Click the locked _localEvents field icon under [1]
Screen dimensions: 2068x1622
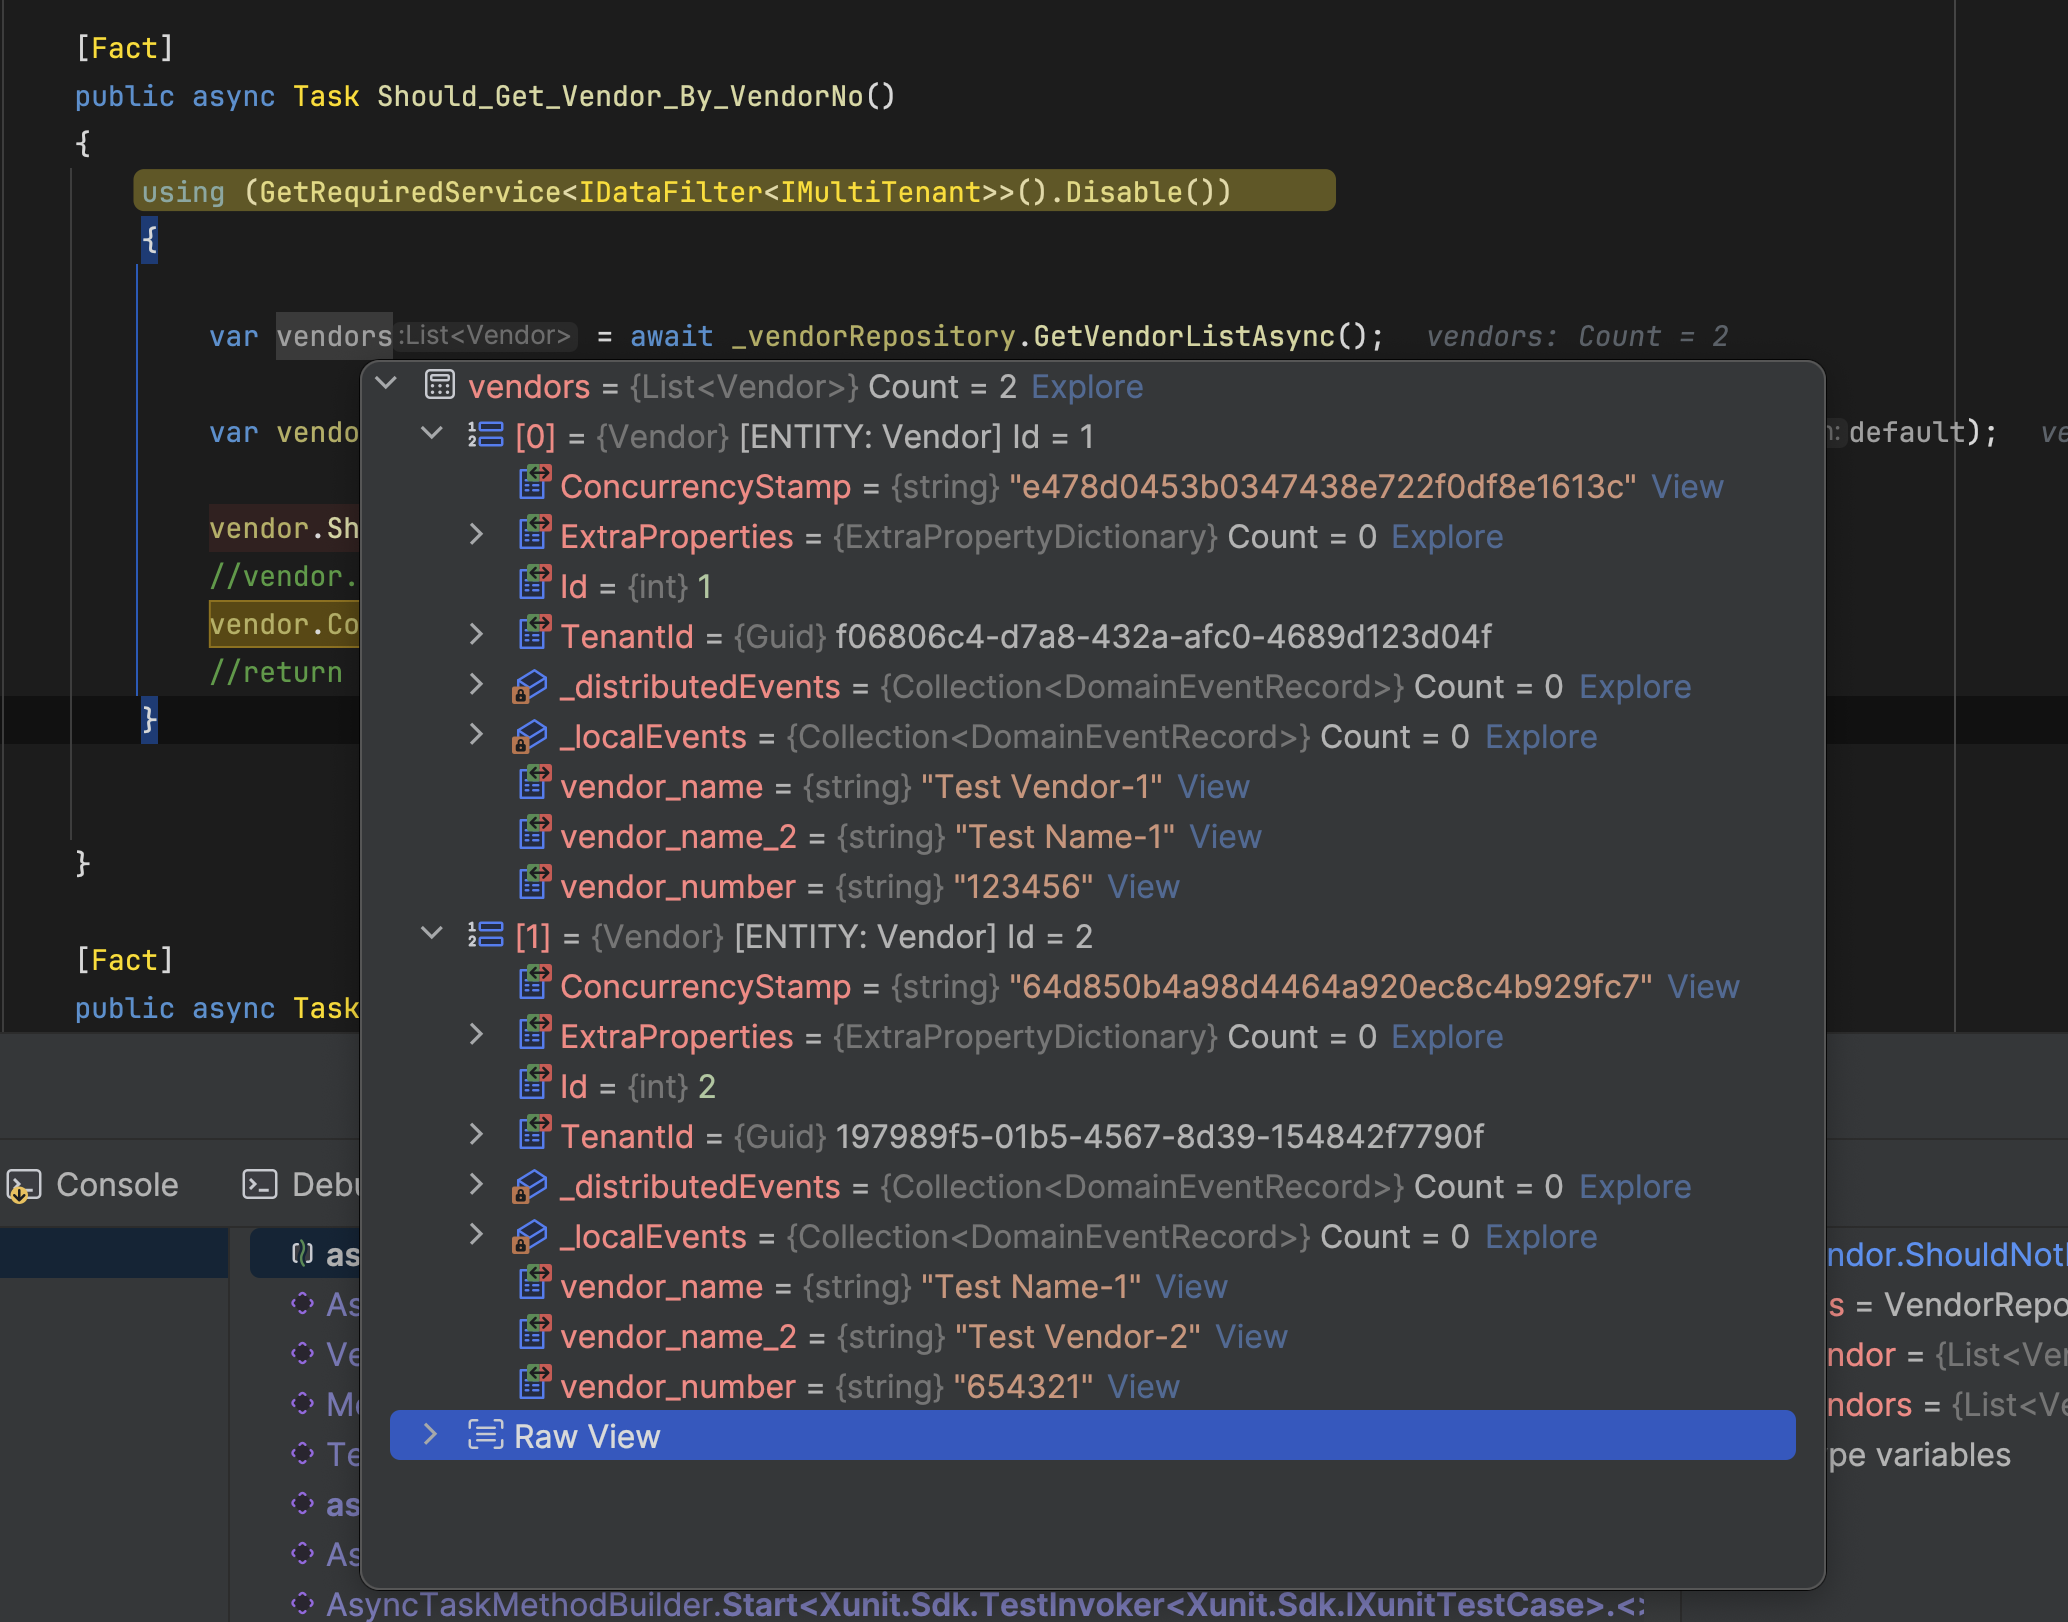pyautogui.click(x=530, y=1236)
